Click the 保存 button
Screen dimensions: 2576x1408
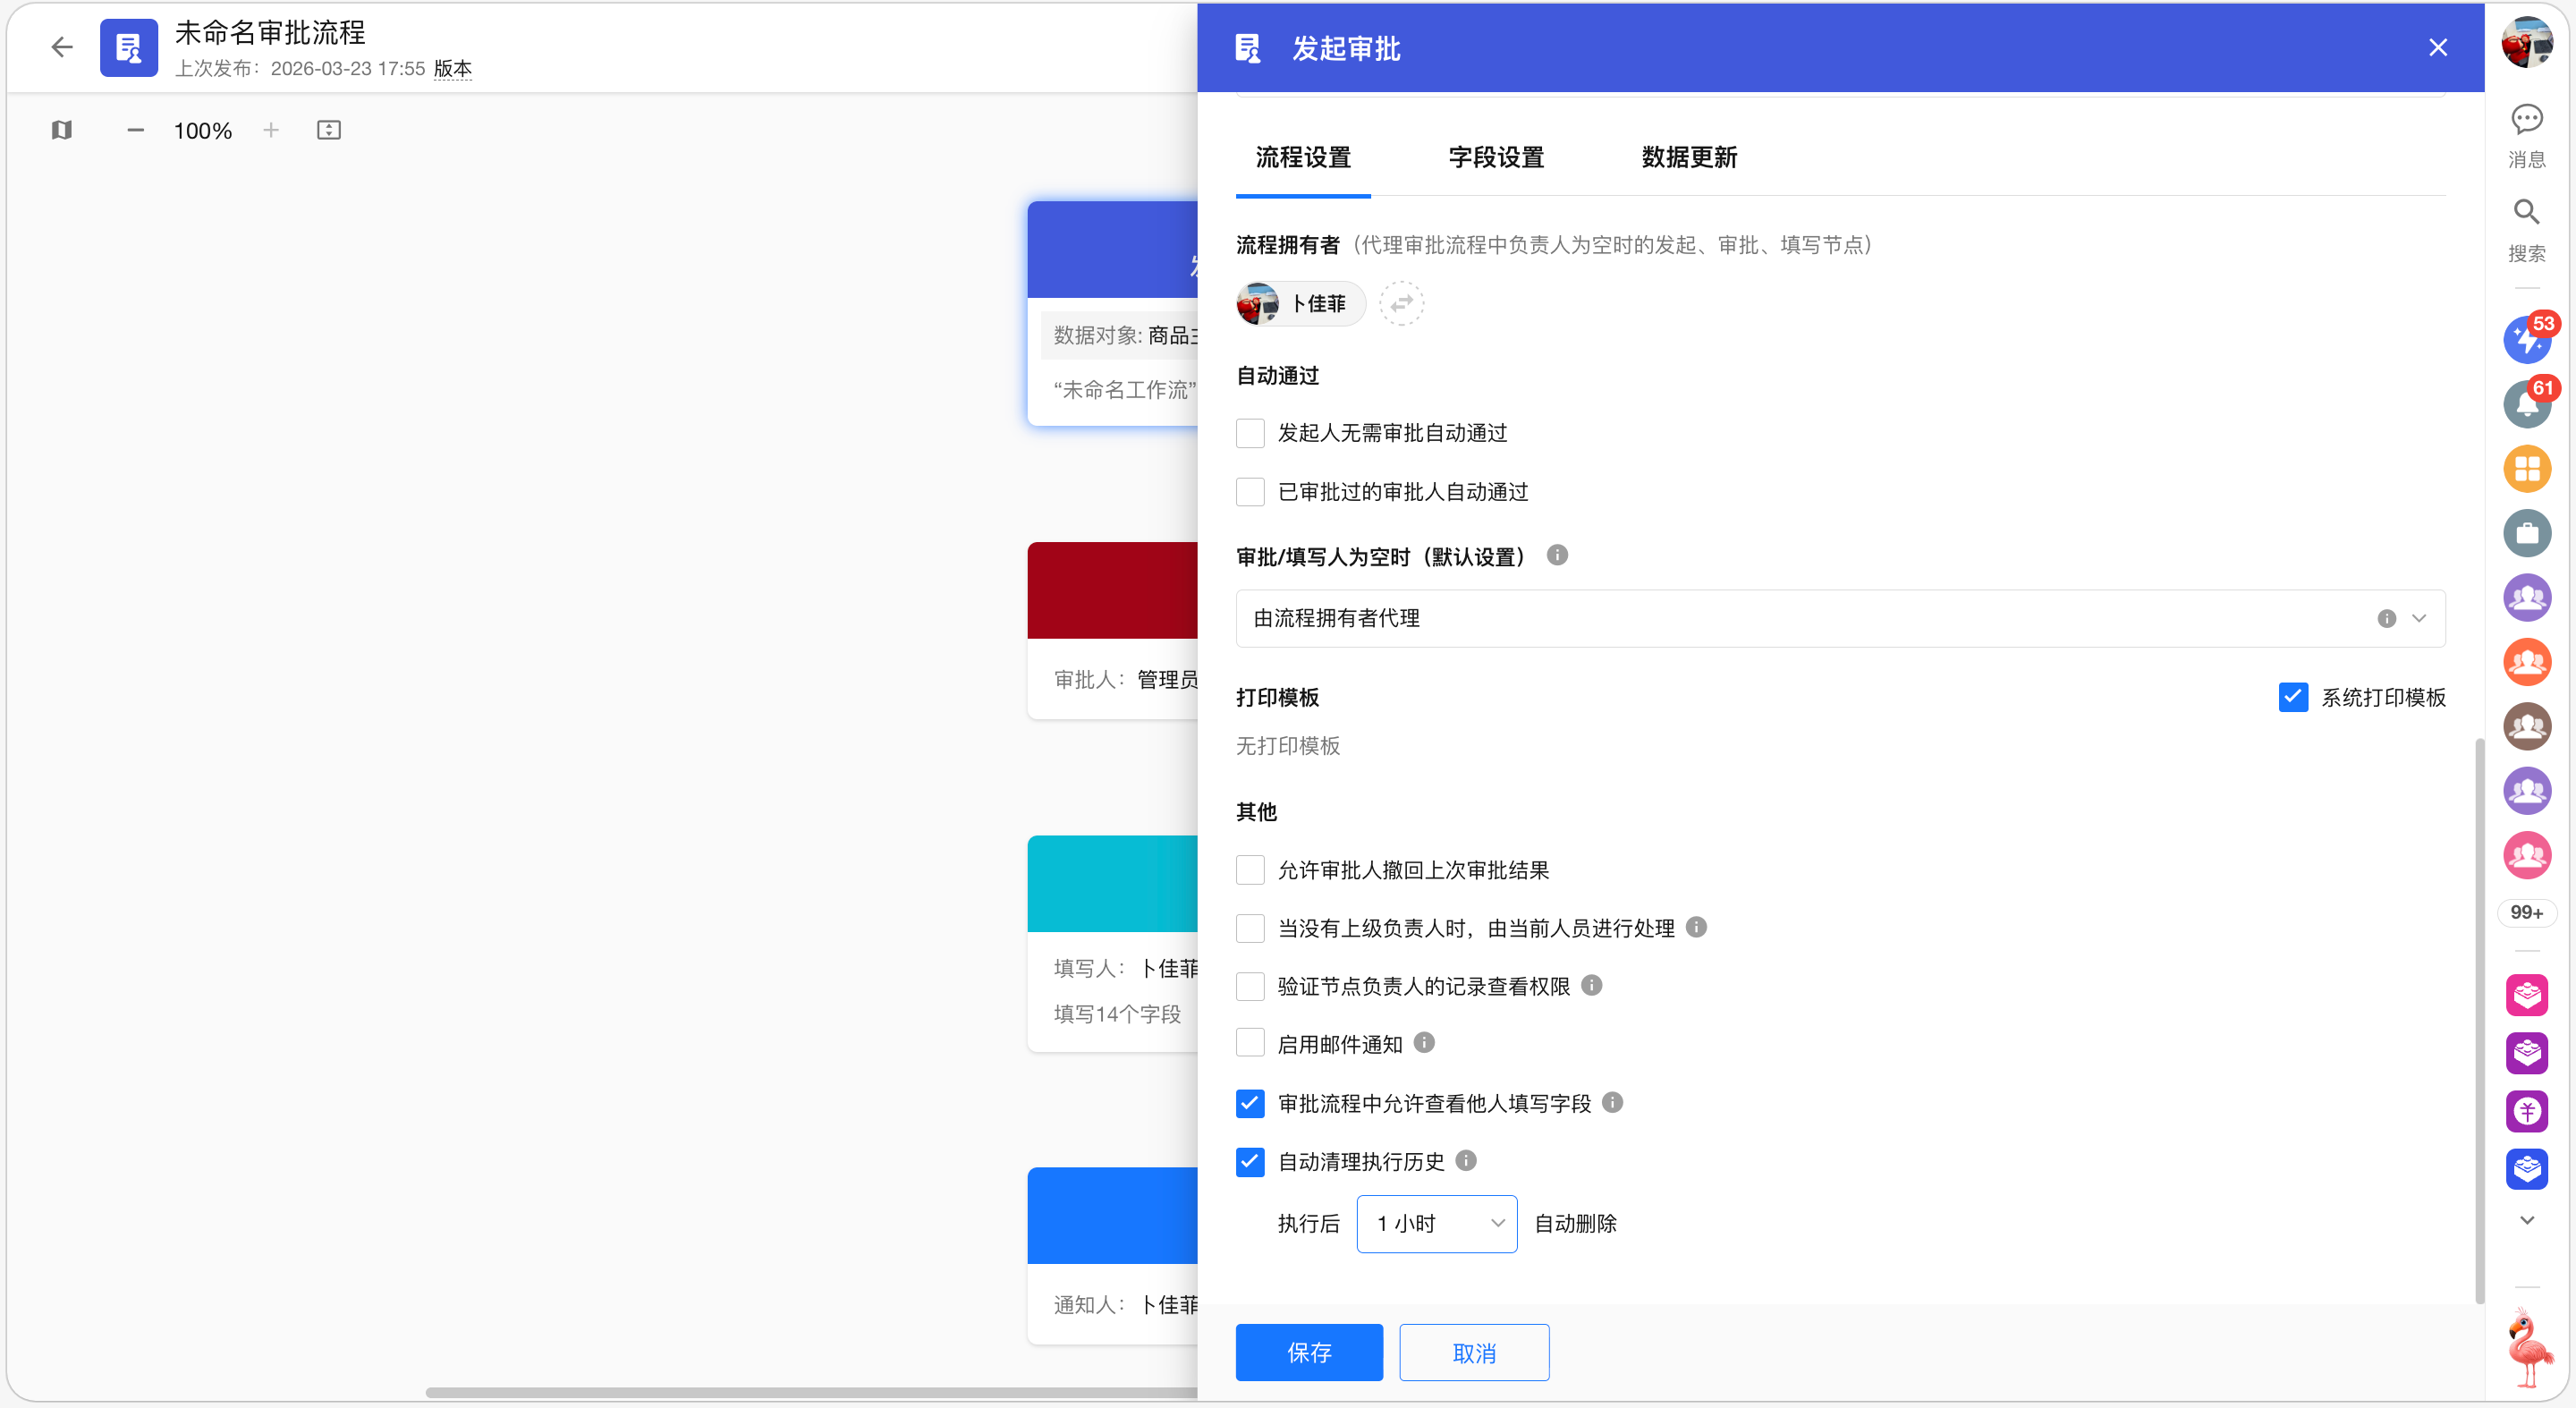pos(1308,1352)
